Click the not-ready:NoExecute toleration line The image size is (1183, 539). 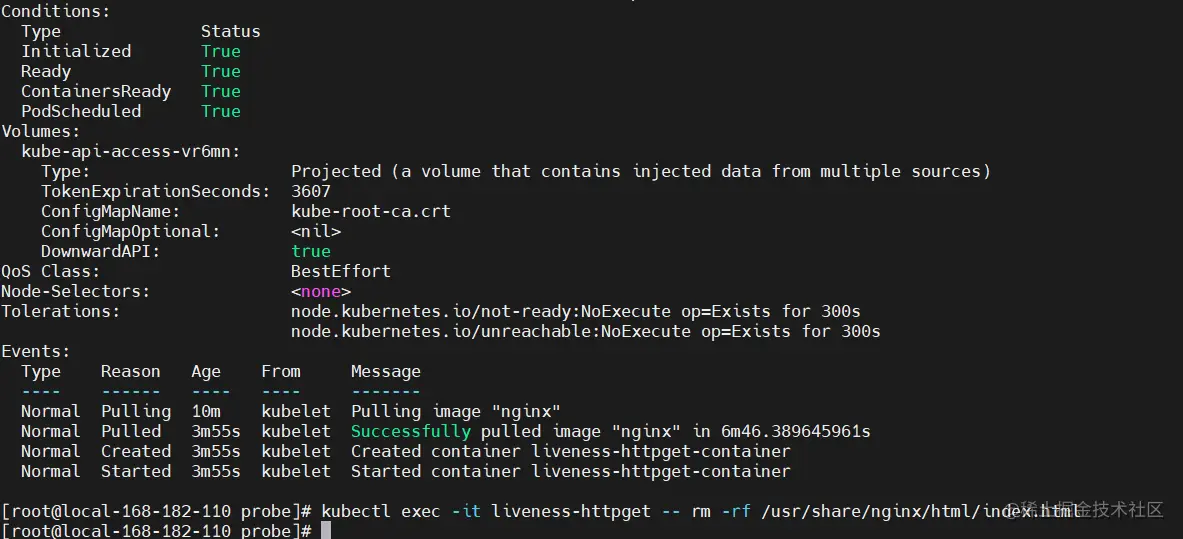pyautogui.click(x=576, y=311)
